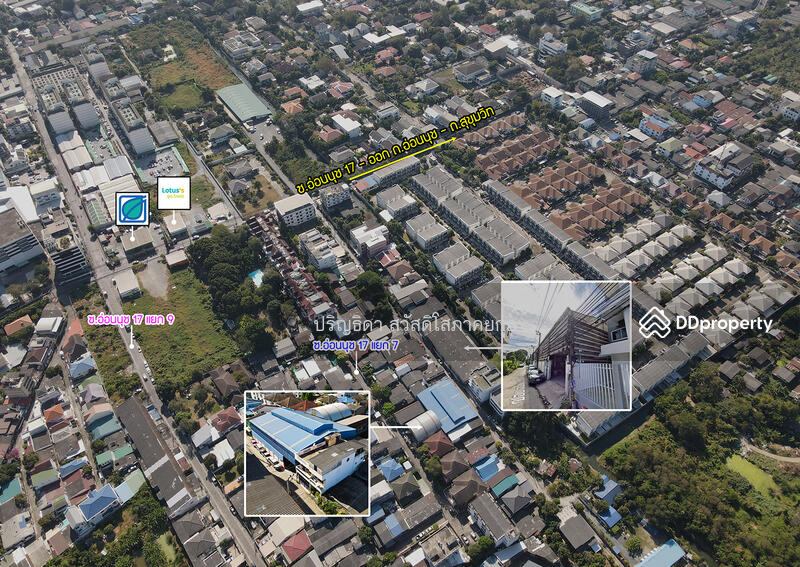This screenshot has height=567, width=800.
Task: Click the yellow ซ.อ่อนนุช 17 road label
Action: tap(382, 158)
